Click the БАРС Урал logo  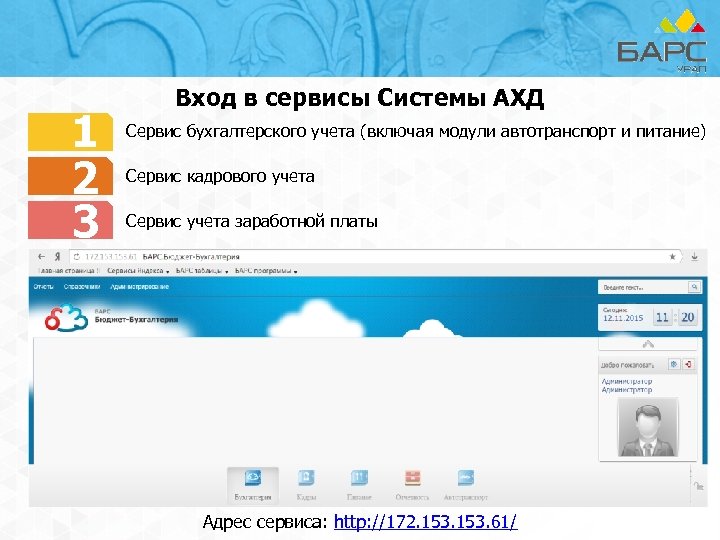pos(663,42)
